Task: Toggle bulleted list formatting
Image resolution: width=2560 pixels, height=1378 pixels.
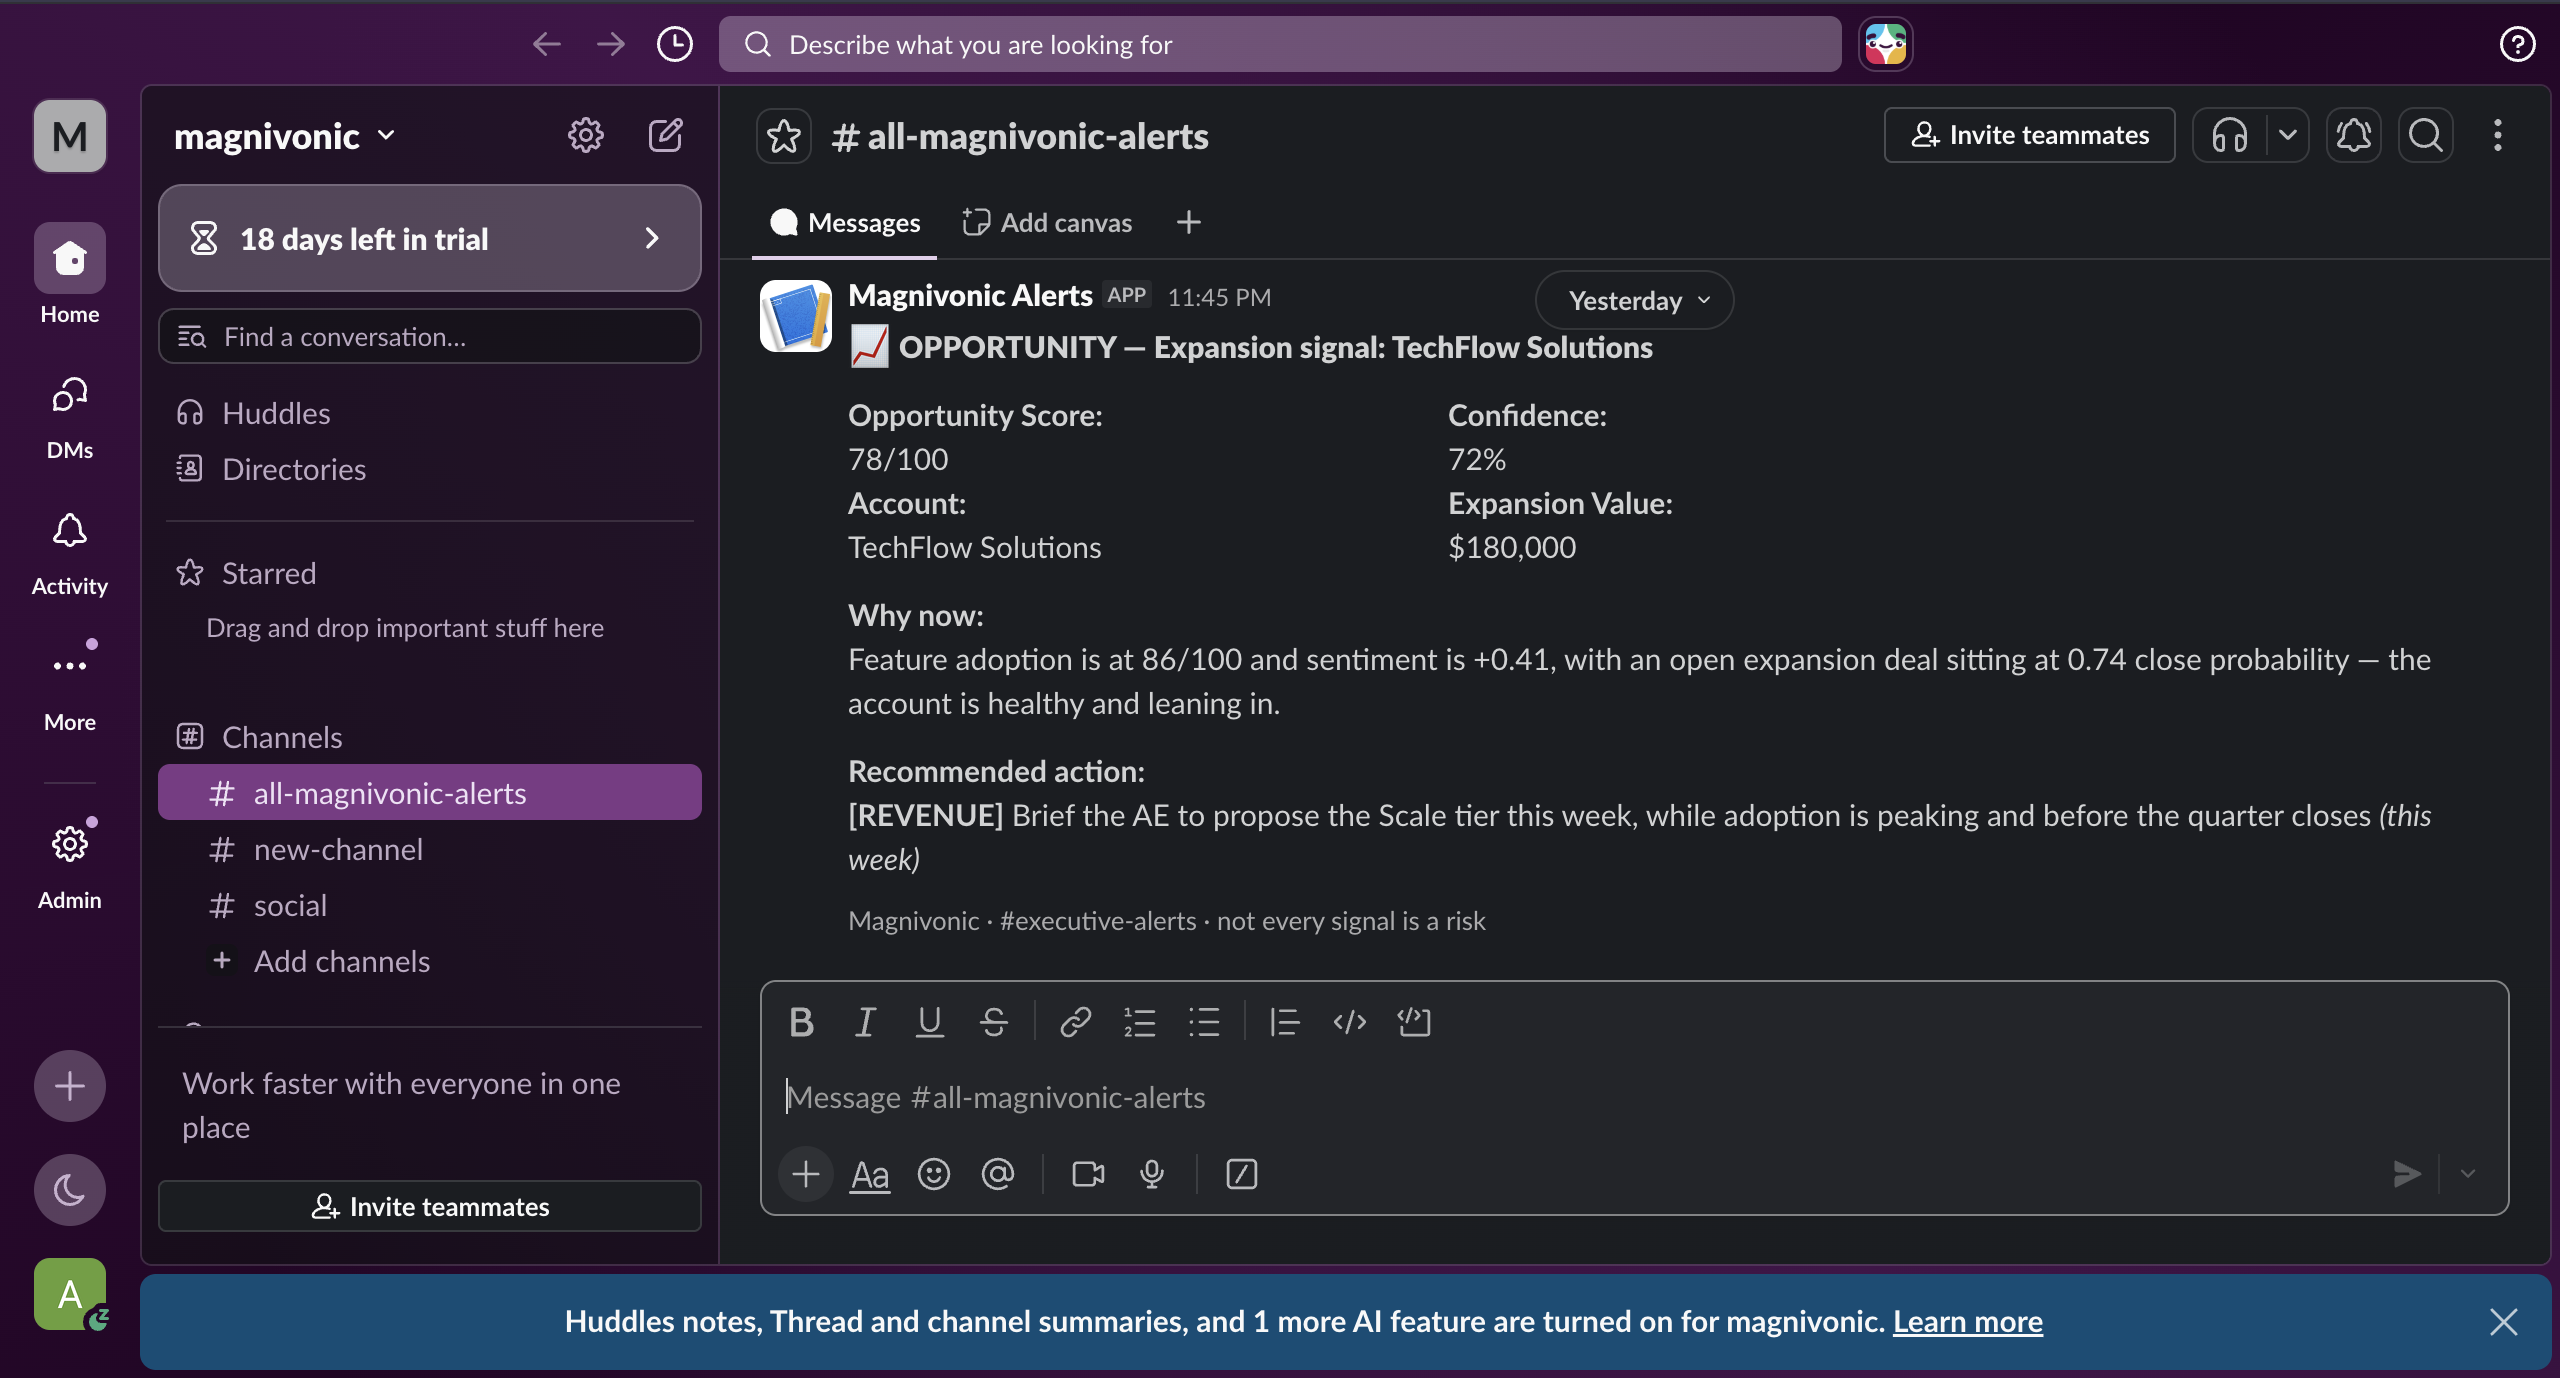Action: pyautogui.click(x=1203, y=1022)
